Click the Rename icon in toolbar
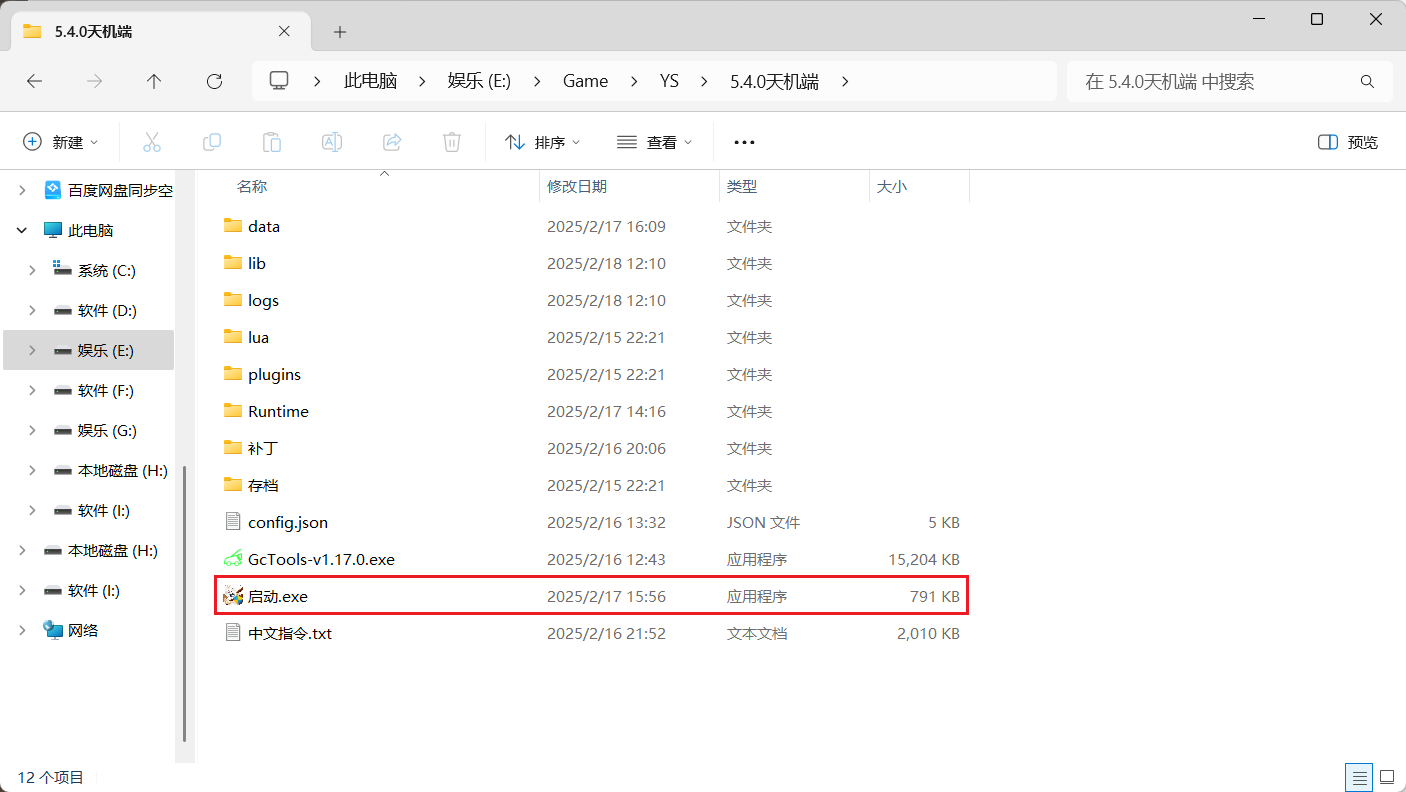 tap(332, 142)
